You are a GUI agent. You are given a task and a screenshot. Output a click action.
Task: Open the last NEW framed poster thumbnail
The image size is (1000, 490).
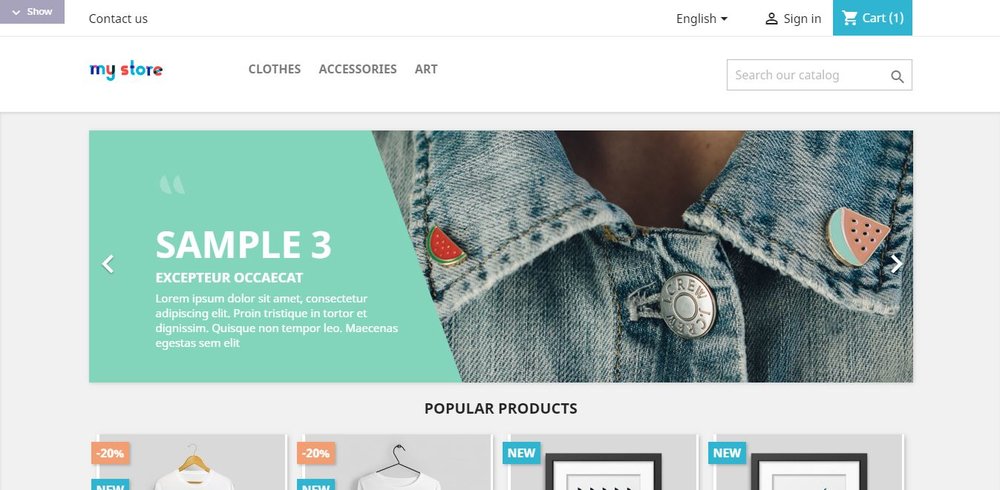tap(808, 463)
